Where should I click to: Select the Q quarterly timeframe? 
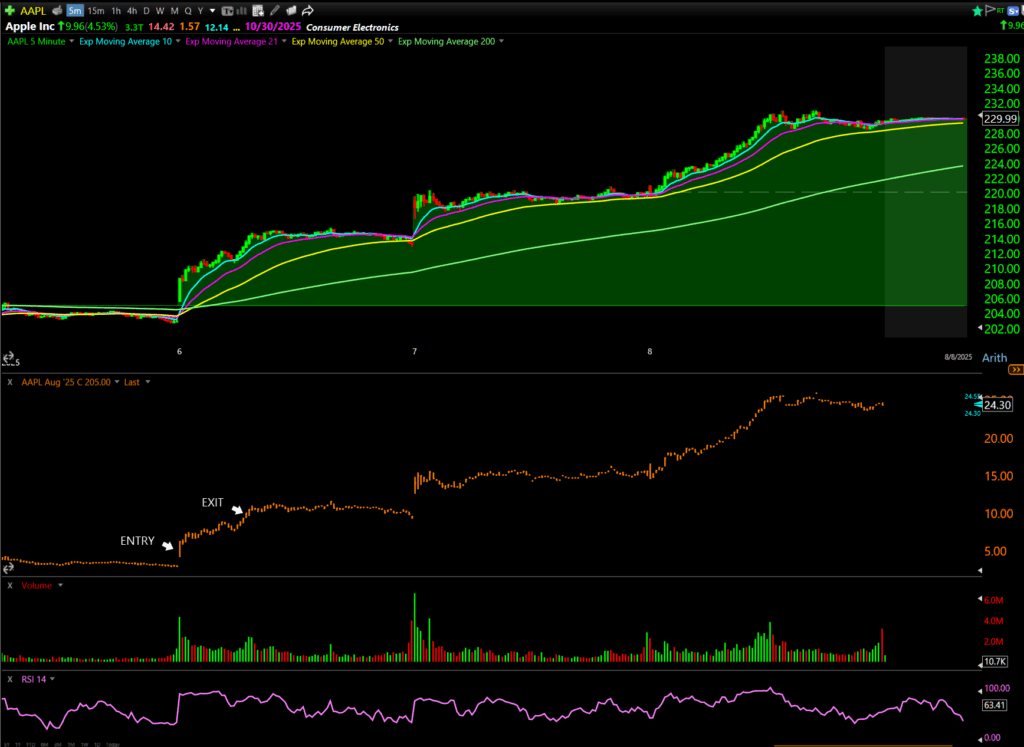point(188,10)
